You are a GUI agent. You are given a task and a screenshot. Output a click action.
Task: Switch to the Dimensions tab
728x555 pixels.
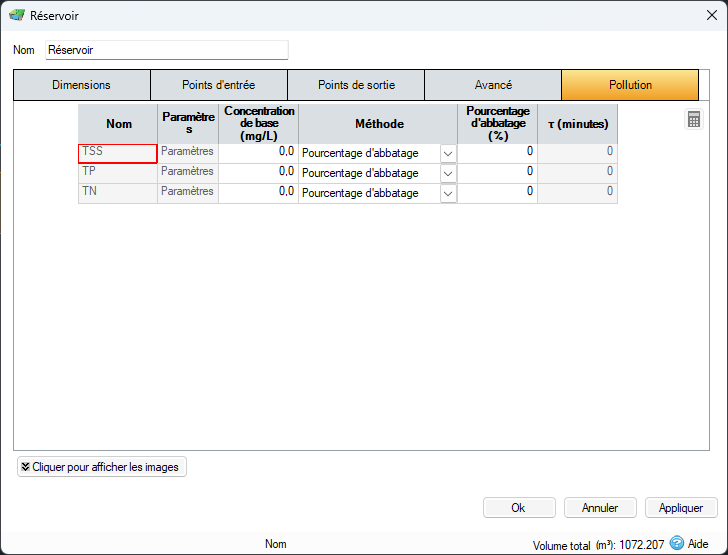tap(82, 85)
